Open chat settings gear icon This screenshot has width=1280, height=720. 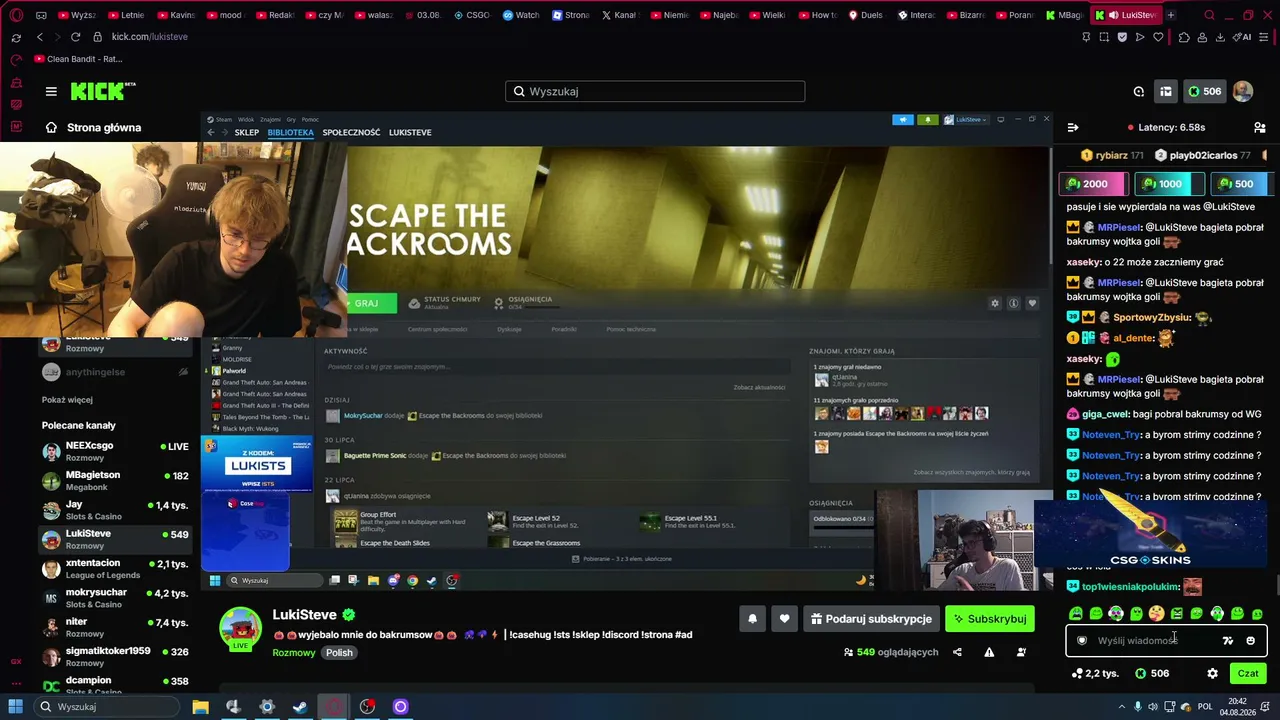tap(1212, 673)
